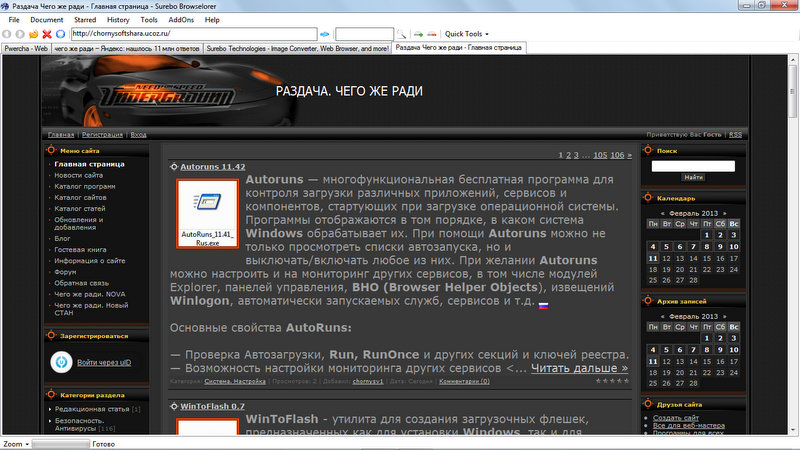Open Редакционная статья category
The height and width of the screenshot is (450, 800).
(x=92, y=409)
